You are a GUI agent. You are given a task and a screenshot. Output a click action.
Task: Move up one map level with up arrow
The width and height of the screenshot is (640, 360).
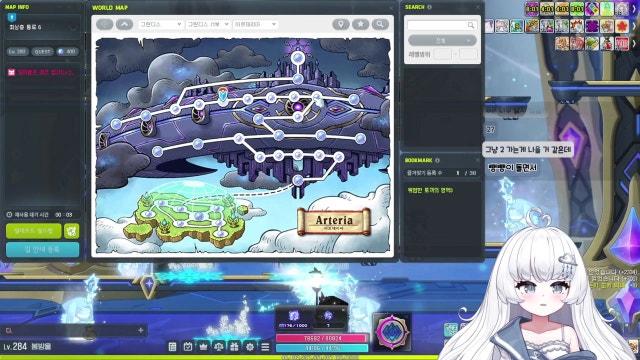pos(124,24)
